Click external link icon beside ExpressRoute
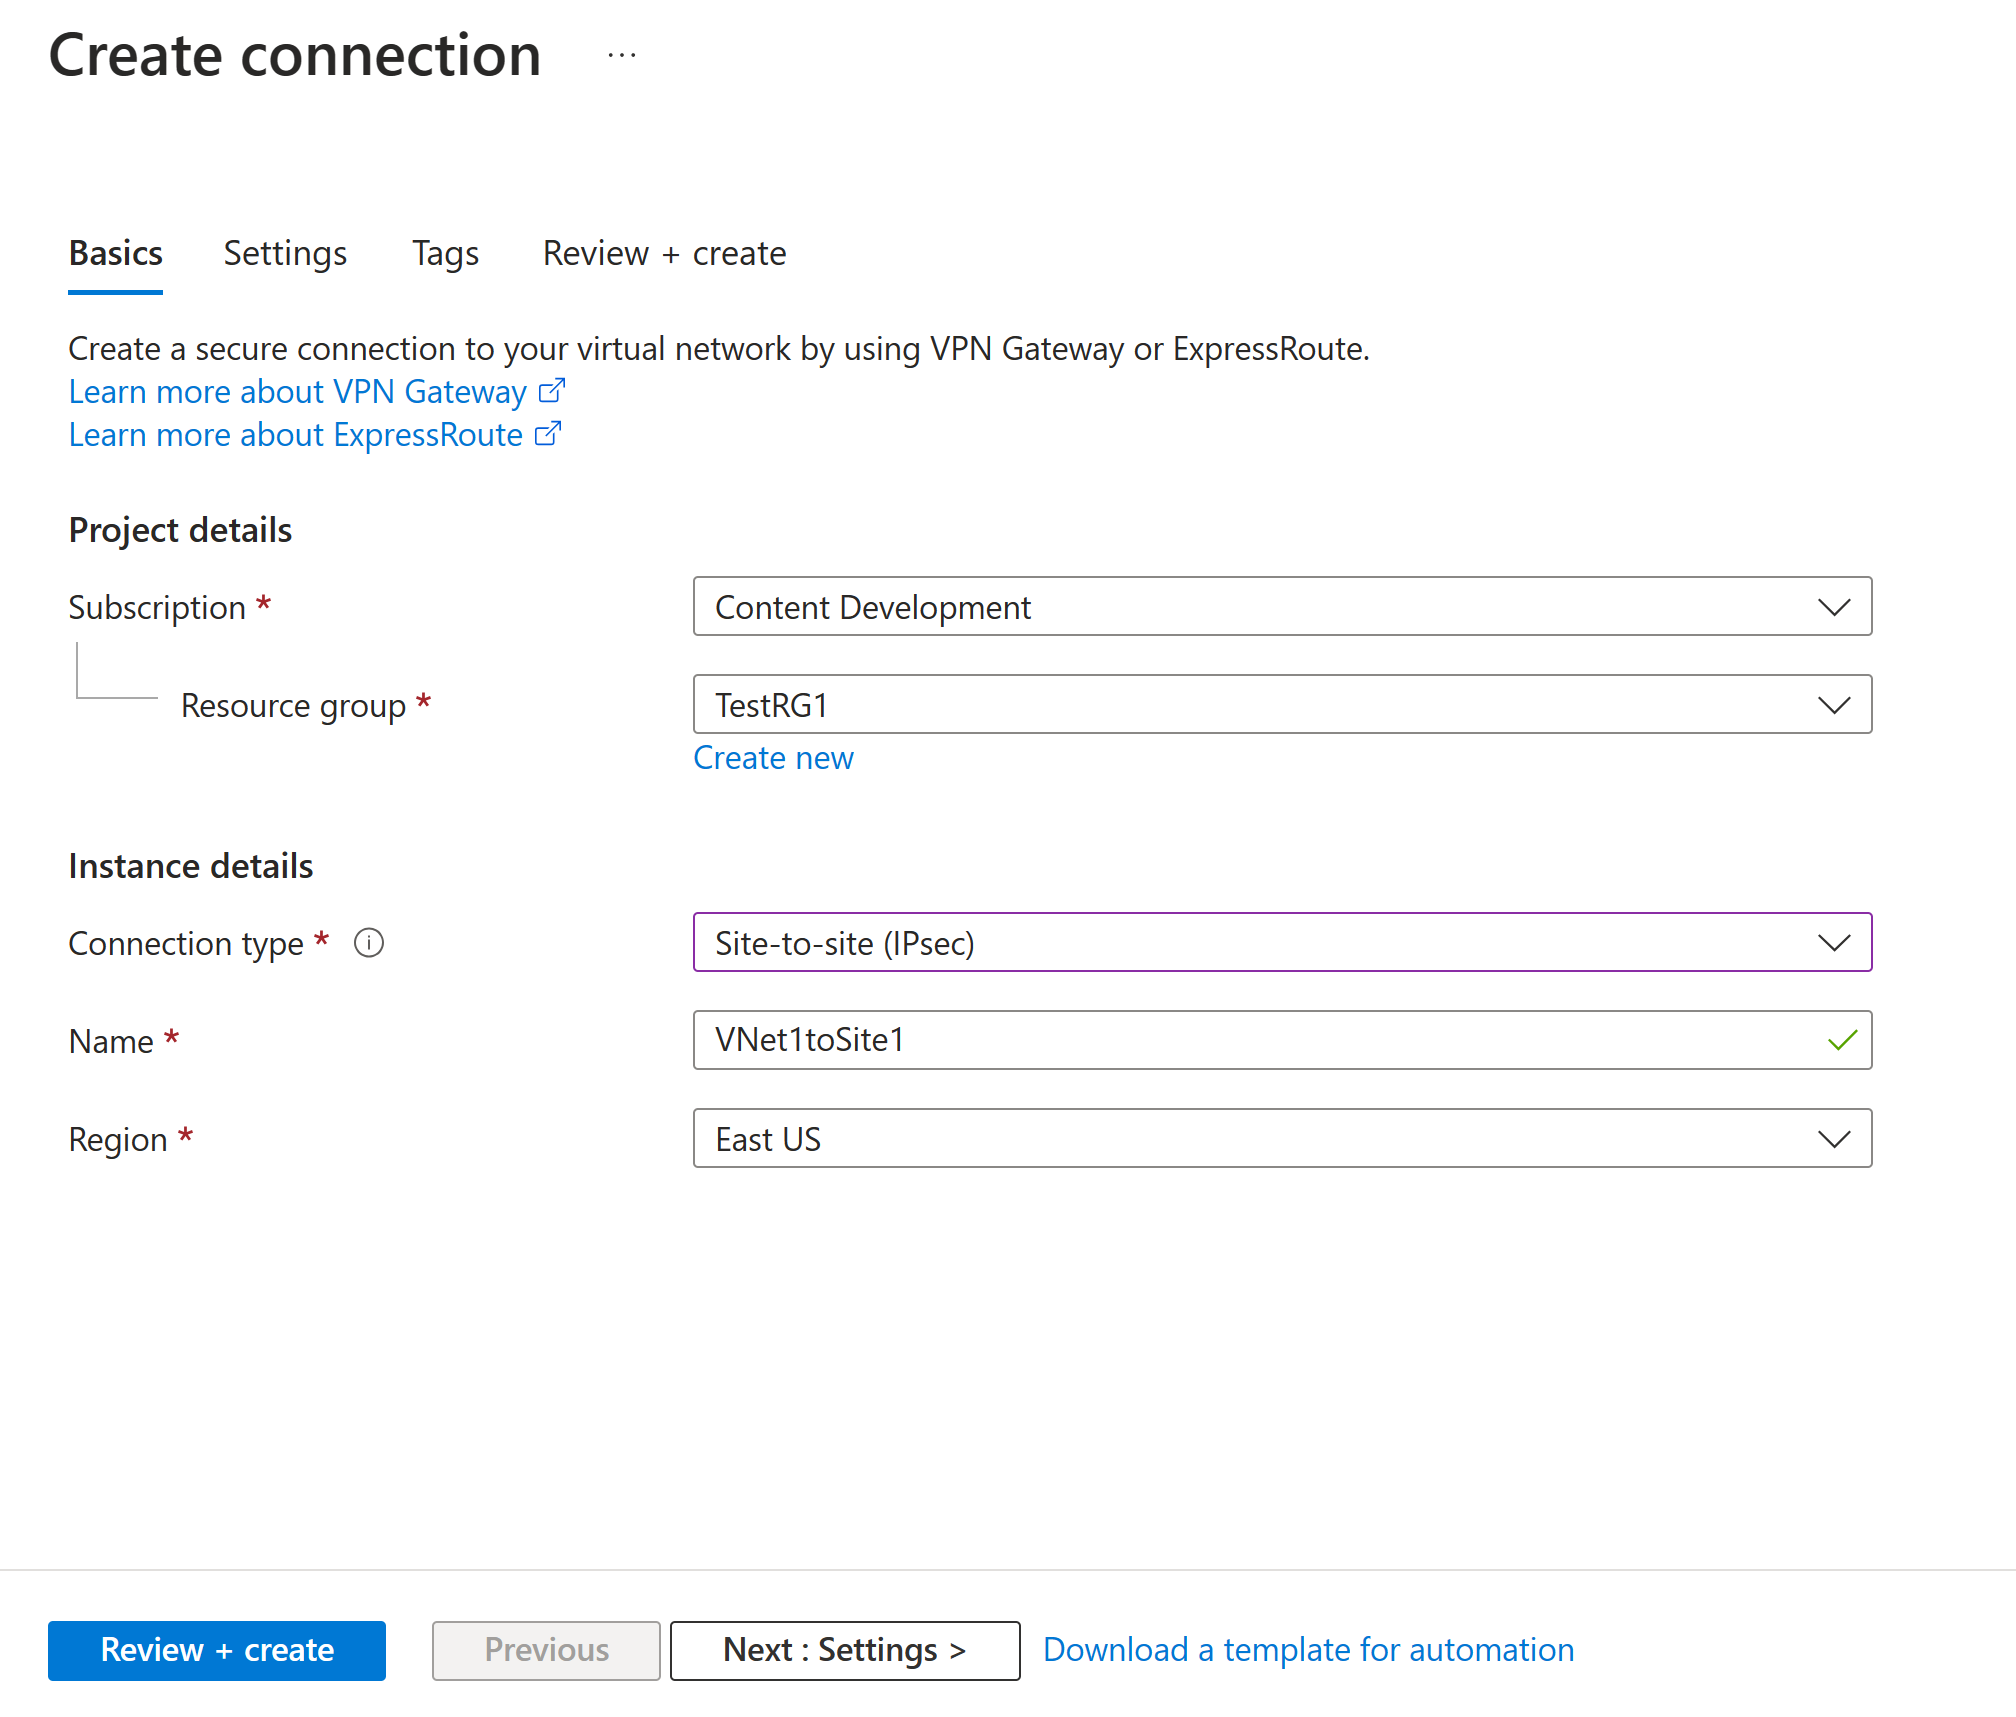The height and width of the screenshot is (1717, 2016). (548, 434)
